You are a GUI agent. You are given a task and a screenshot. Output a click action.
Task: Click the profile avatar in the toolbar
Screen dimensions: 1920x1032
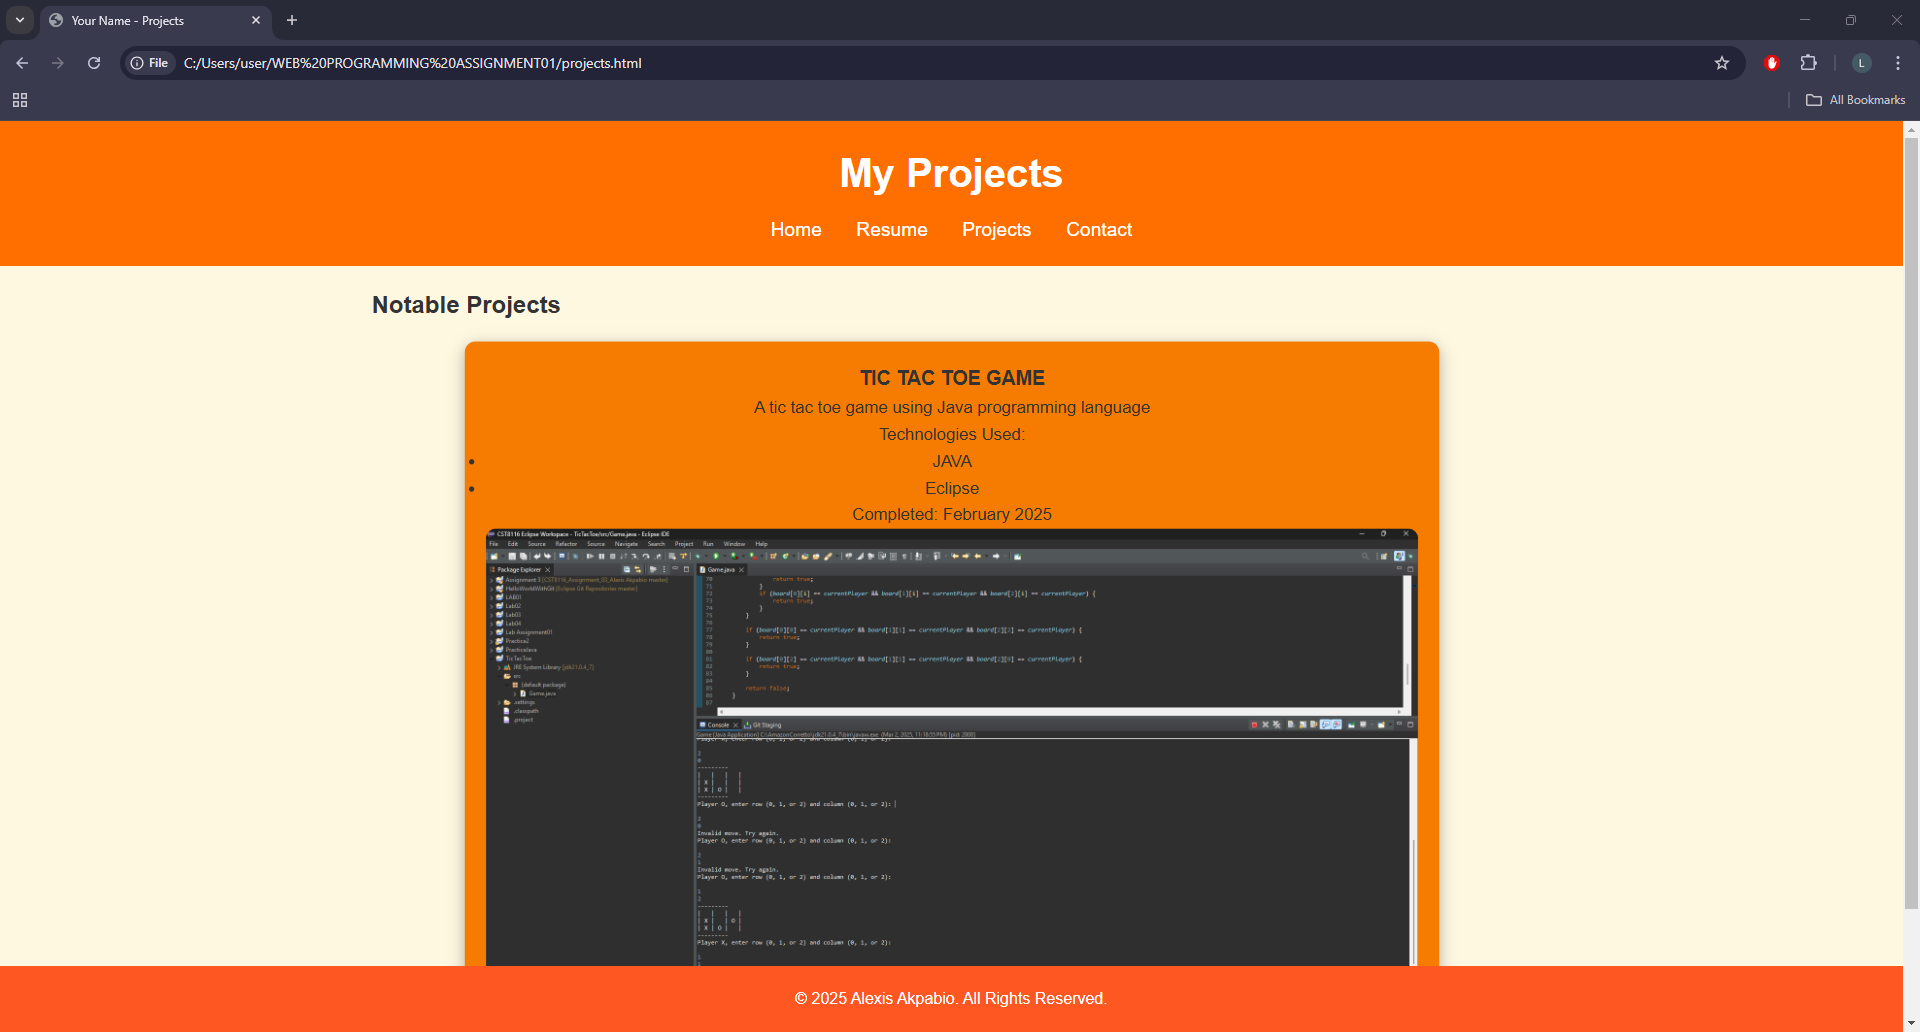1861,63
